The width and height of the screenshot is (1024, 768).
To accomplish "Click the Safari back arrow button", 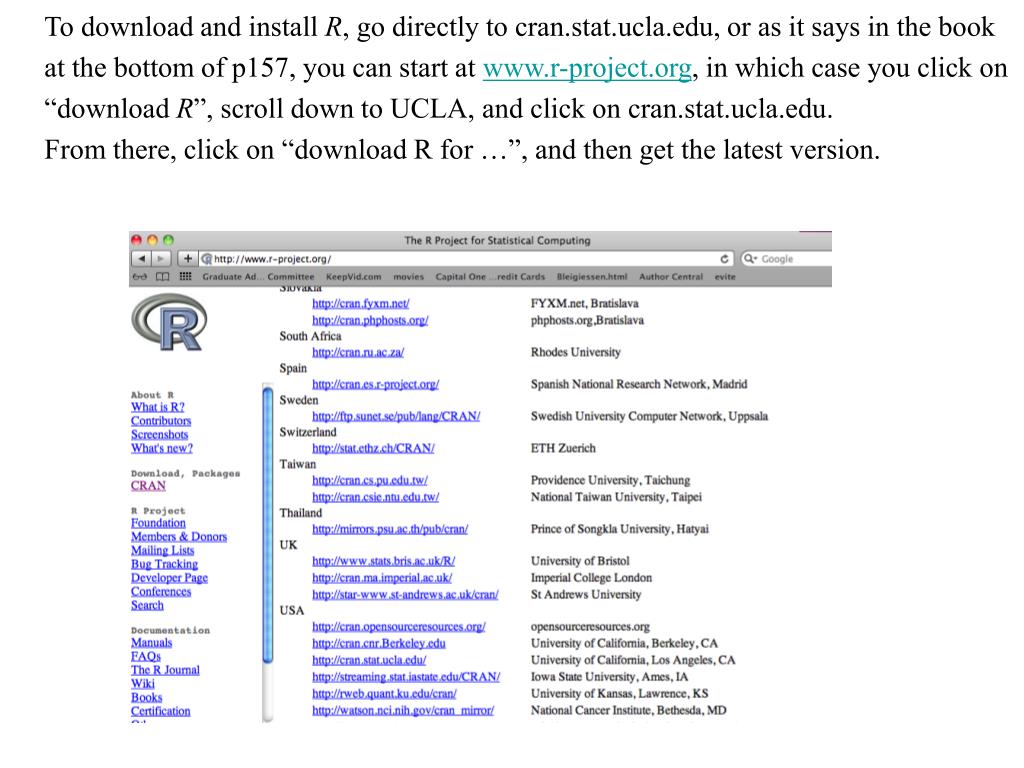I will (142, 259).
